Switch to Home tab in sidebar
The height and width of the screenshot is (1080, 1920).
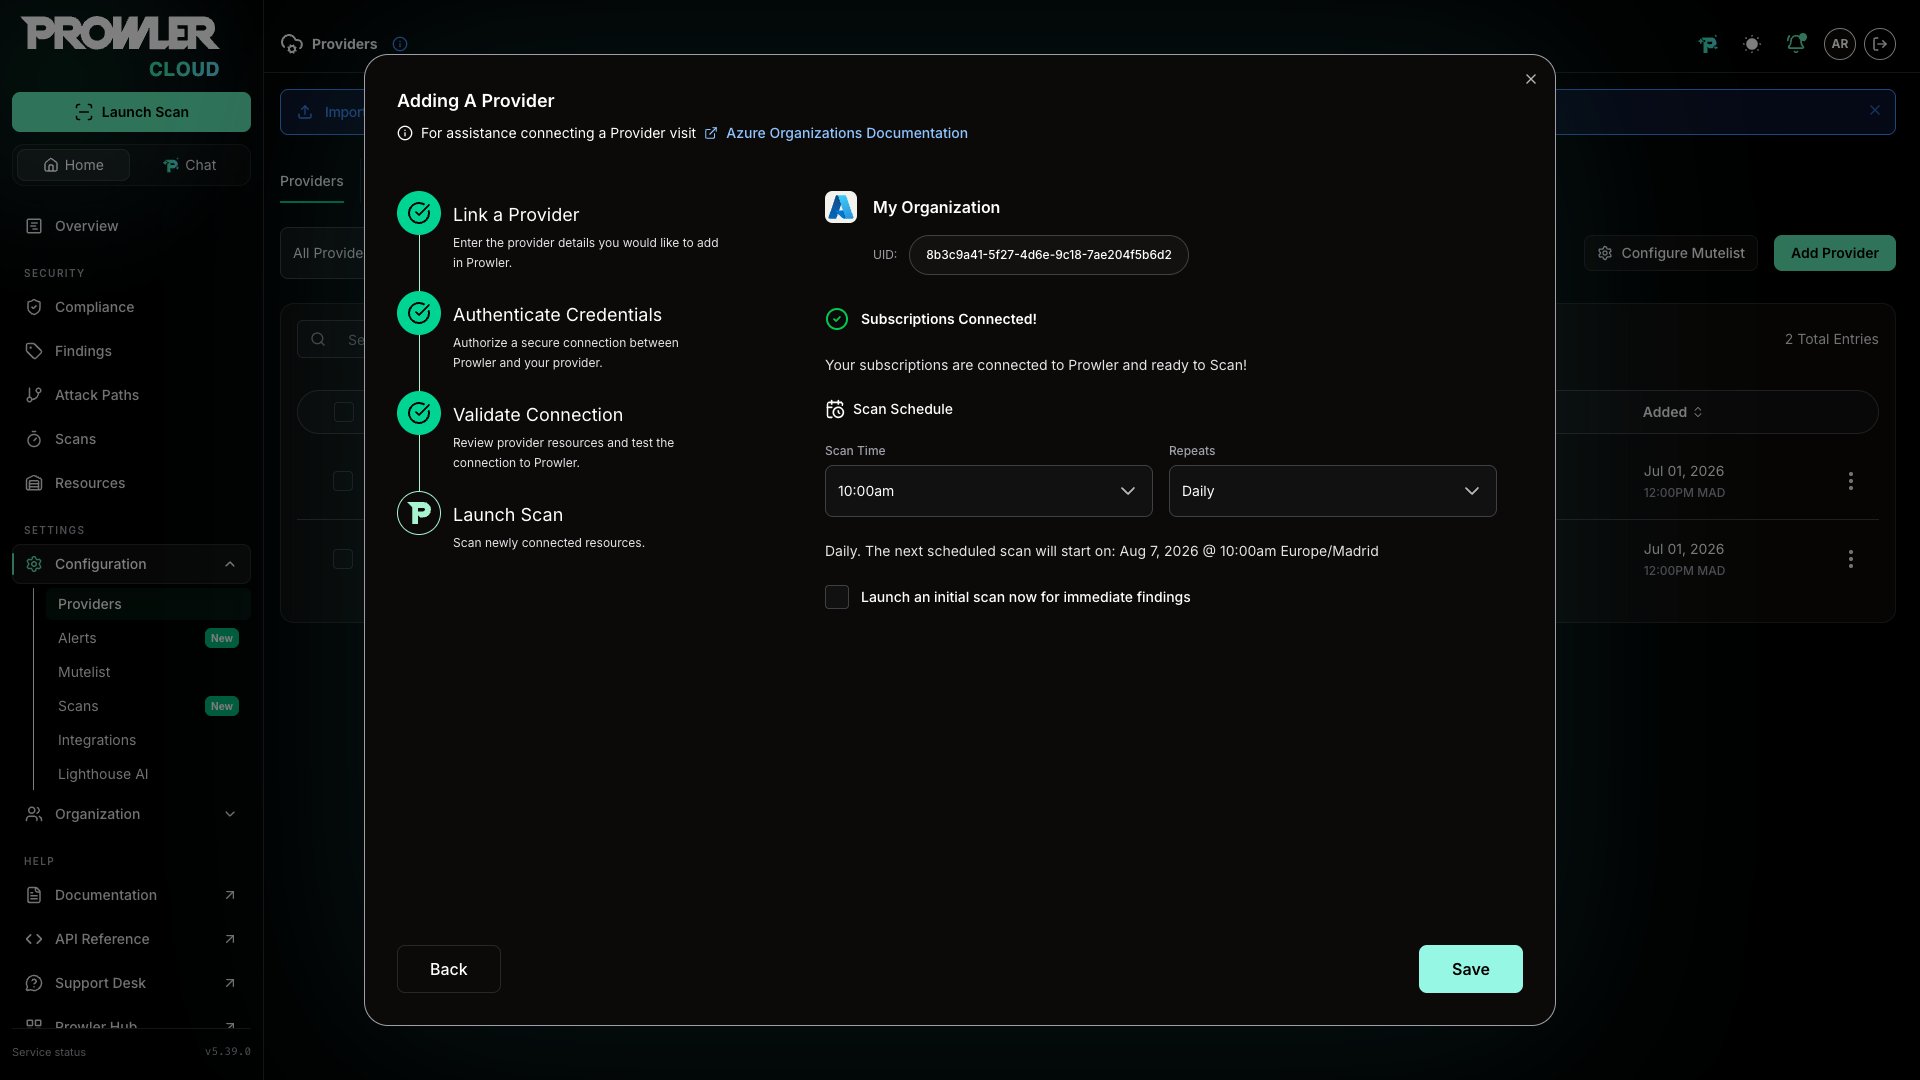click(x=73, y=165)
